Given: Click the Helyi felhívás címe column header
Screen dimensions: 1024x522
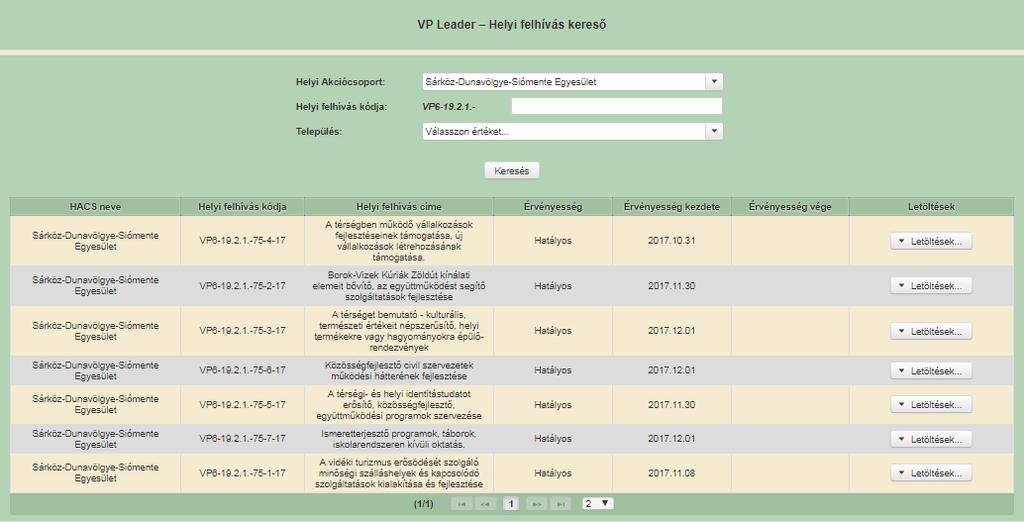Looking at the screenshot, I should 399,206.
